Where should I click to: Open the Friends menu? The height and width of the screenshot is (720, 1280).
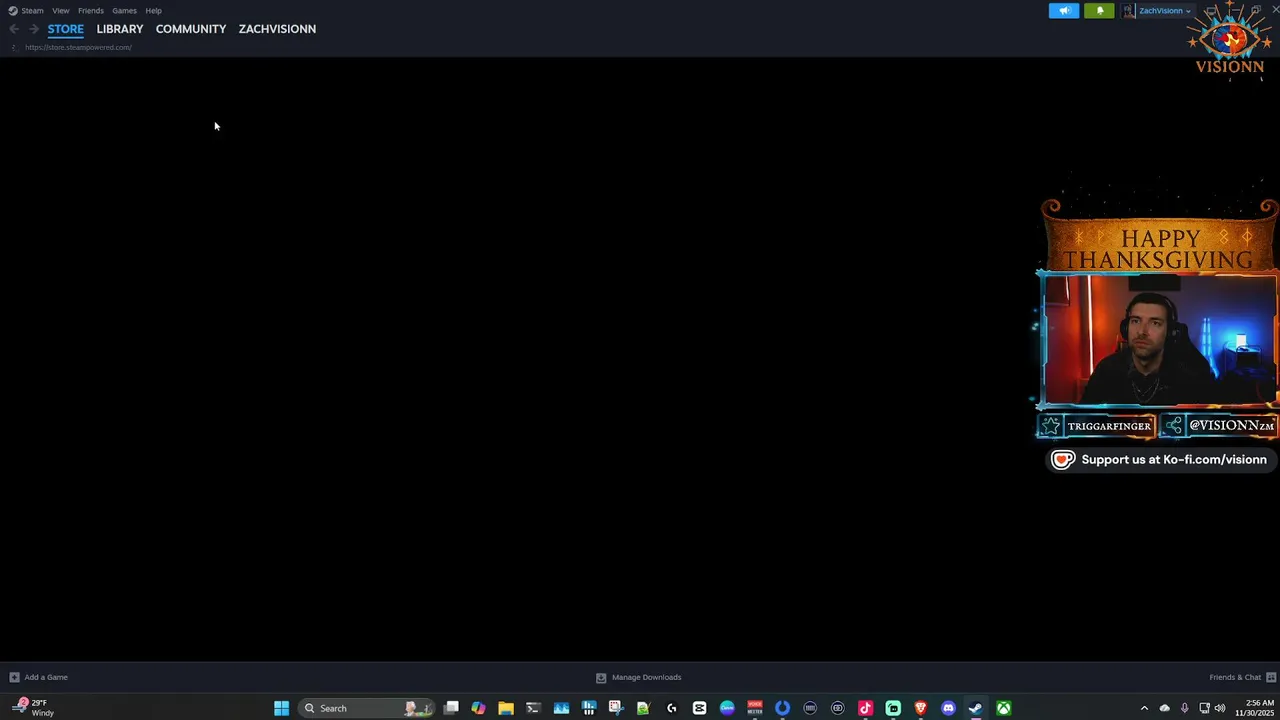coord(91,11)
